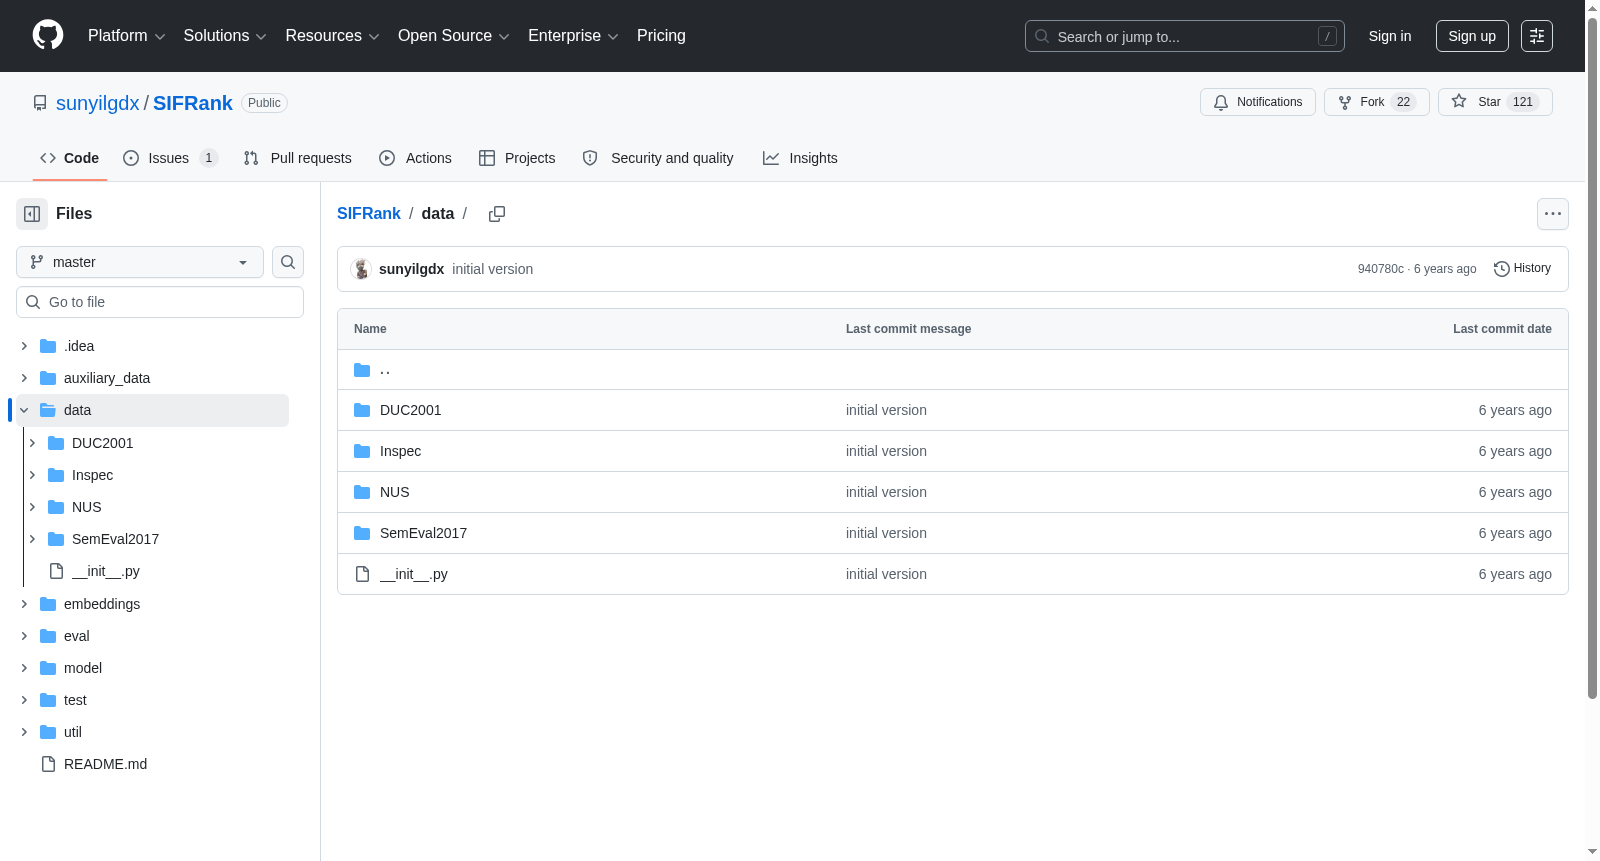Viewport: 1600px width, 861px height.
Task: Open the Platform menu
Action: [x=127, y=36]
